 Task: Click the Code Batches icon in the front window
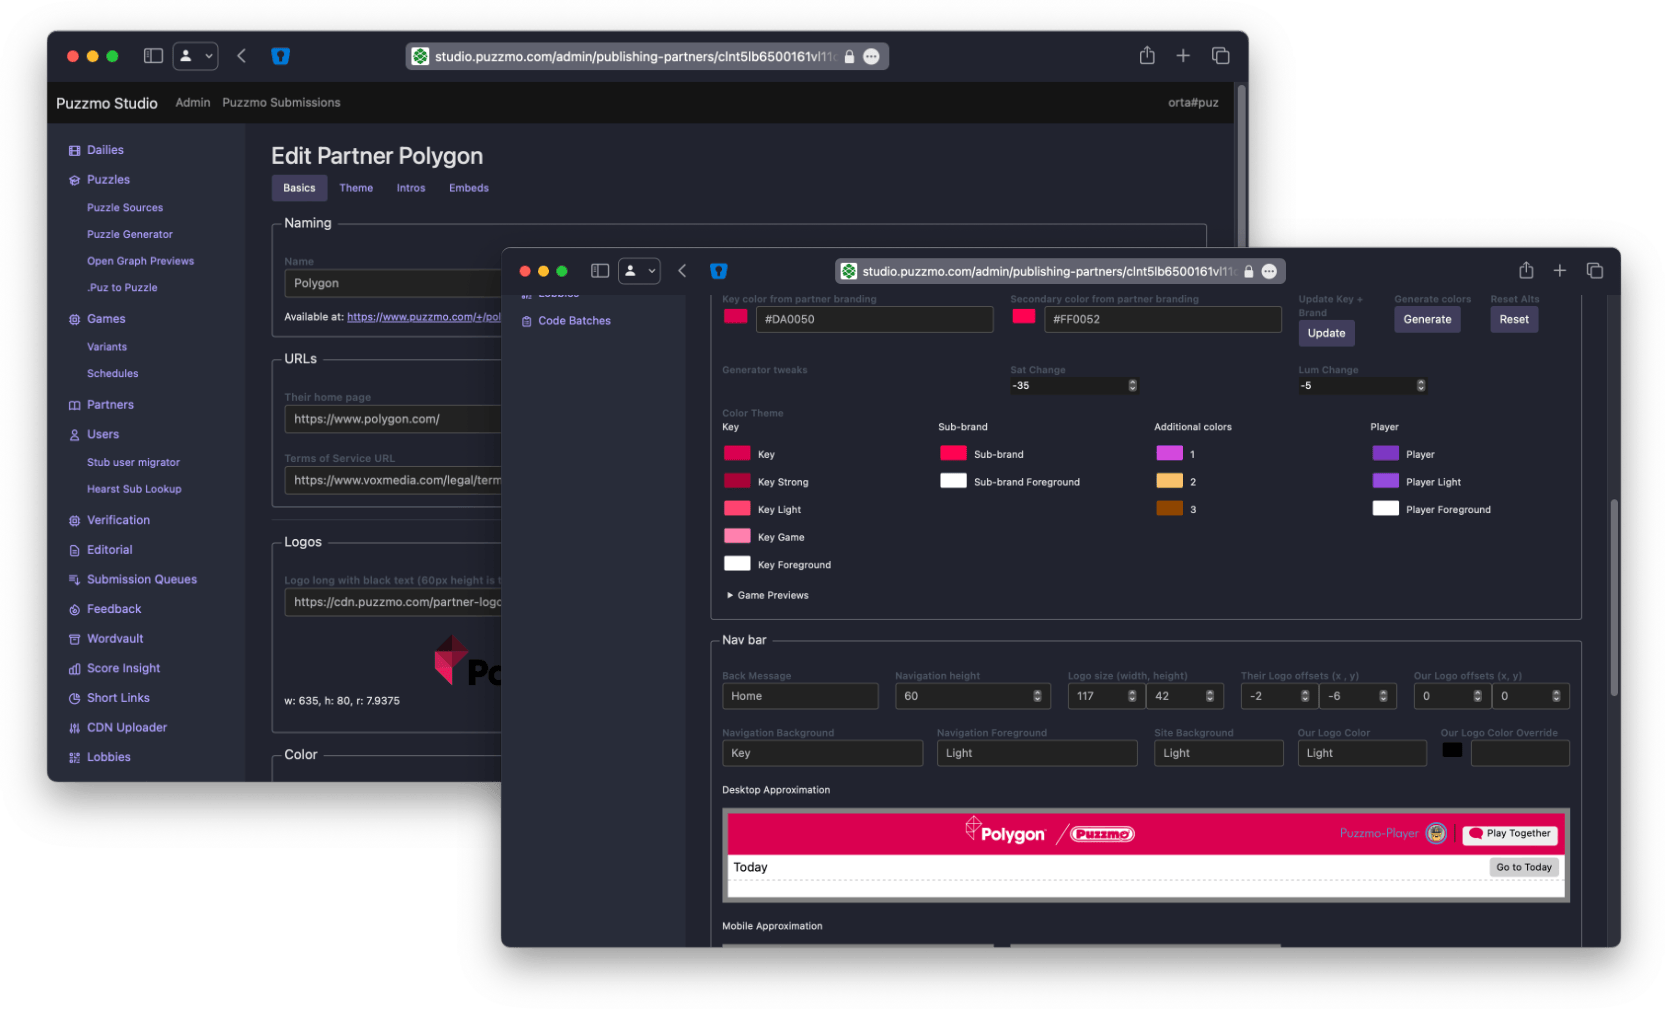(x=527, y=320)
